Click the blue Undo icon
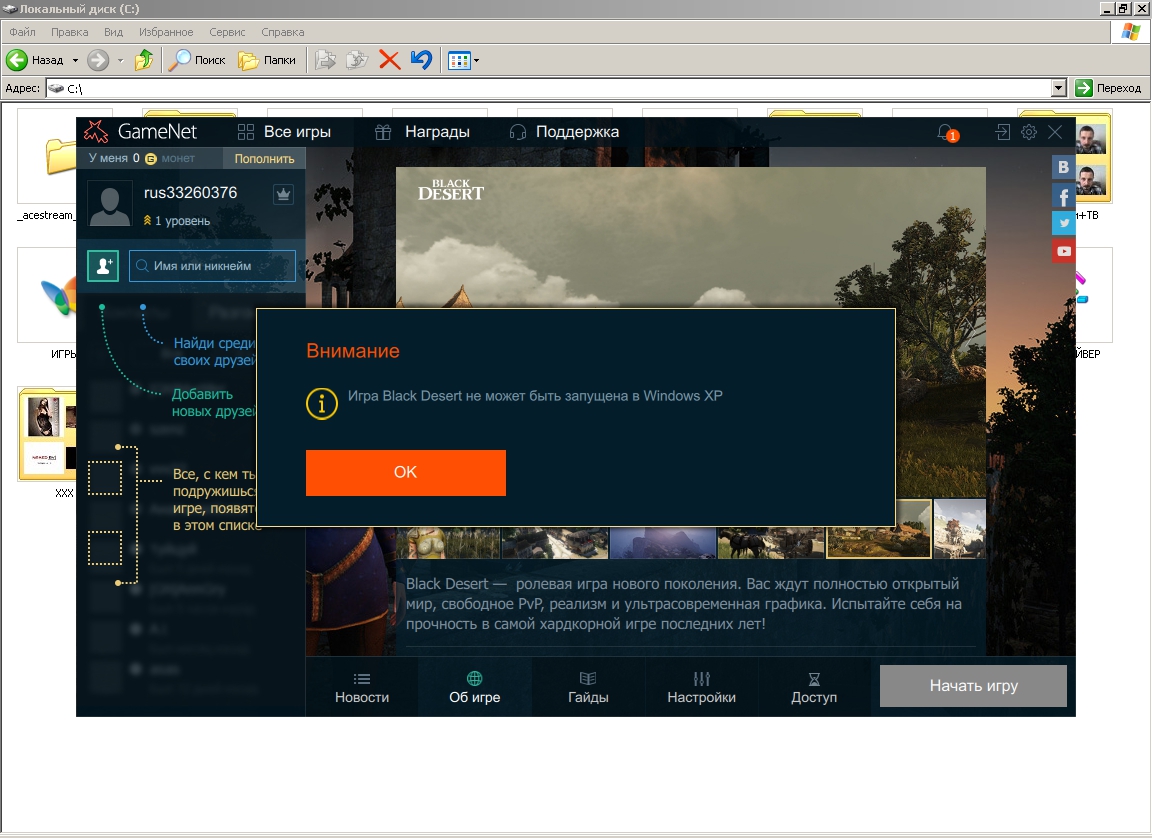 421,60
